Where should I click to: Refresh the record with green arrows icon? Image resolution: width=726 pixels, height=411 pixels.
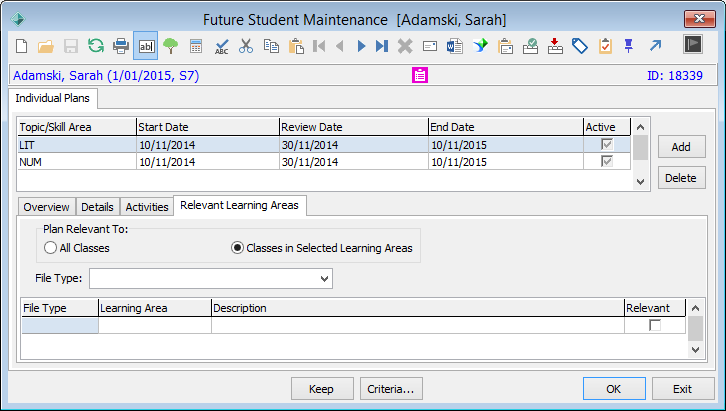(x=96, y=46)
